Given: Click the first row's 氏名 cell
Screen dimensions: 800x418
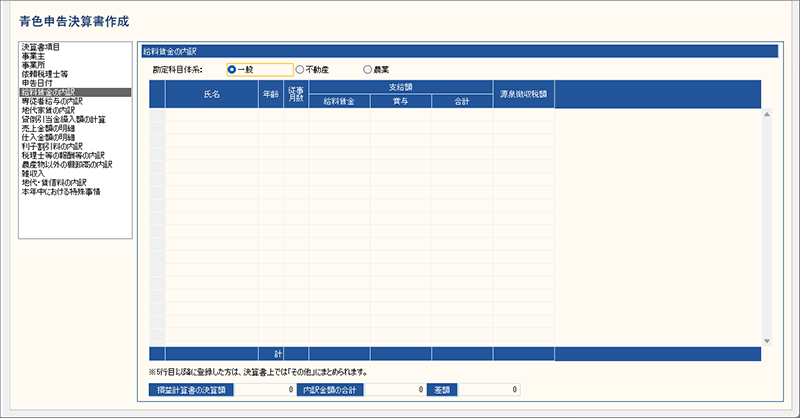Looking at the screenshot, I should pyautogui.click(x=211, y=114).
